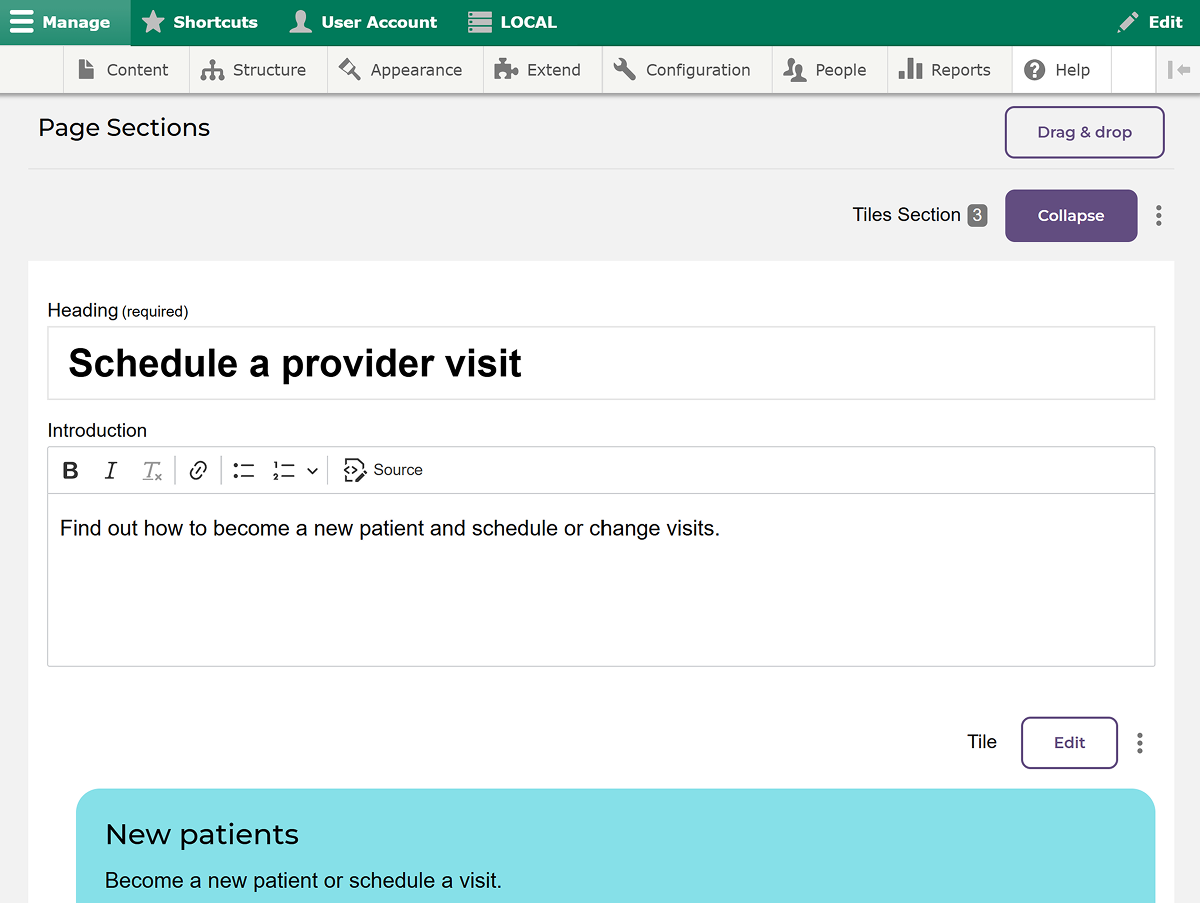Toggle Italic formatting in editor
Screen dimensions: 1200x903
[111, 470]
